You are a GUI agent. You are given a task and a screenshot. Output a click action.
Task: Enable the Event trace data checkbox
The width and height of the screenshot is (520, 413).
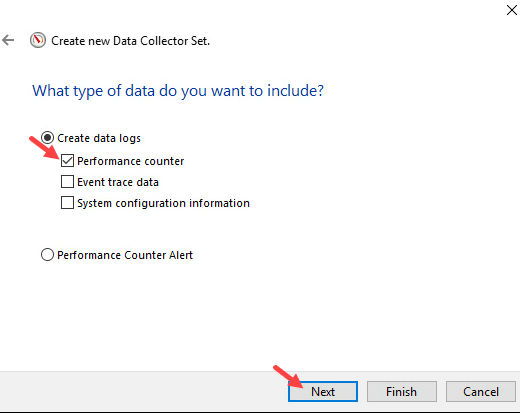pos(67,182)
